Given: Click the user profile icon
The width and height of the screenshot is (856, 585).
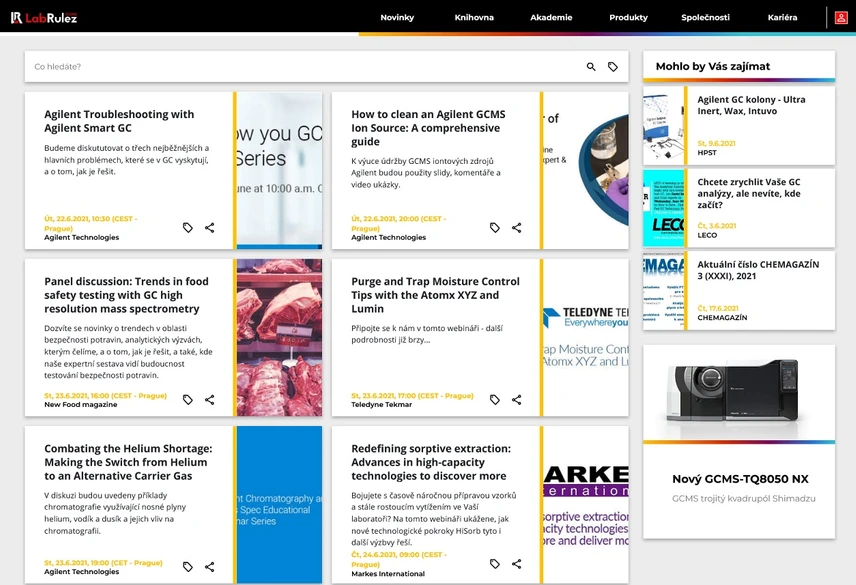Looking at the screenshot, I should pos(841,17).
